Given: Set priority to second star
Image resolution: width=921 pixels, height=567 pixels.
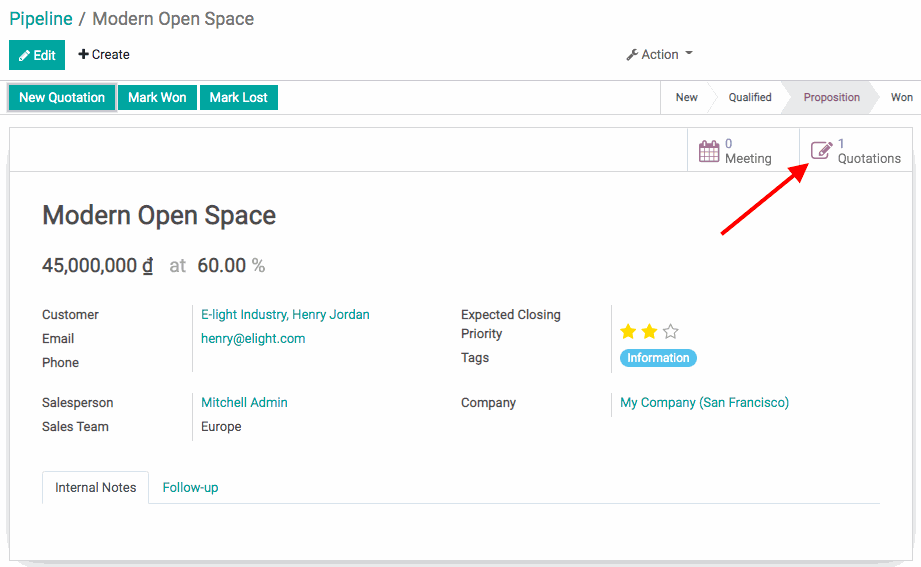Looking at the screenshot, I should point(649,331).
